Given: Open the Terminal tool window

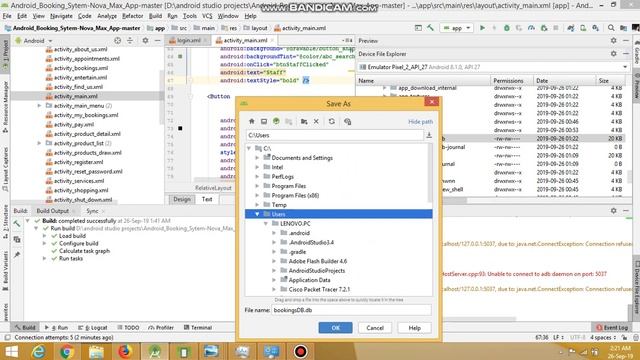Looking at the screenshot, I should point(198,327).
